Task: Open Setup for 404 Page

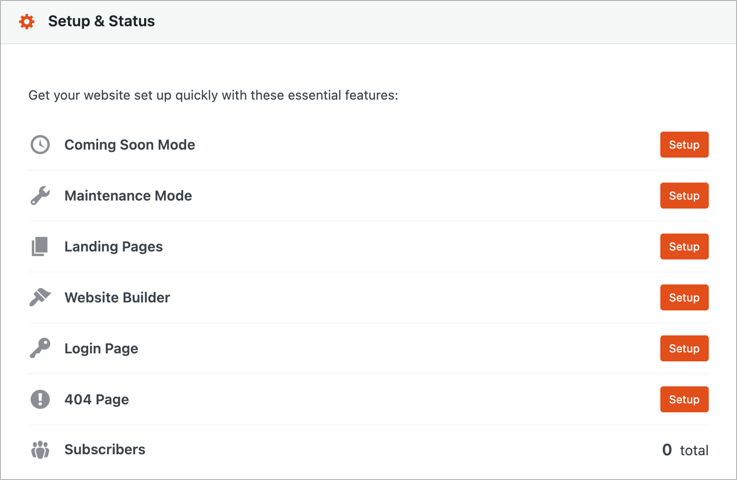Action: pos(684,399)
